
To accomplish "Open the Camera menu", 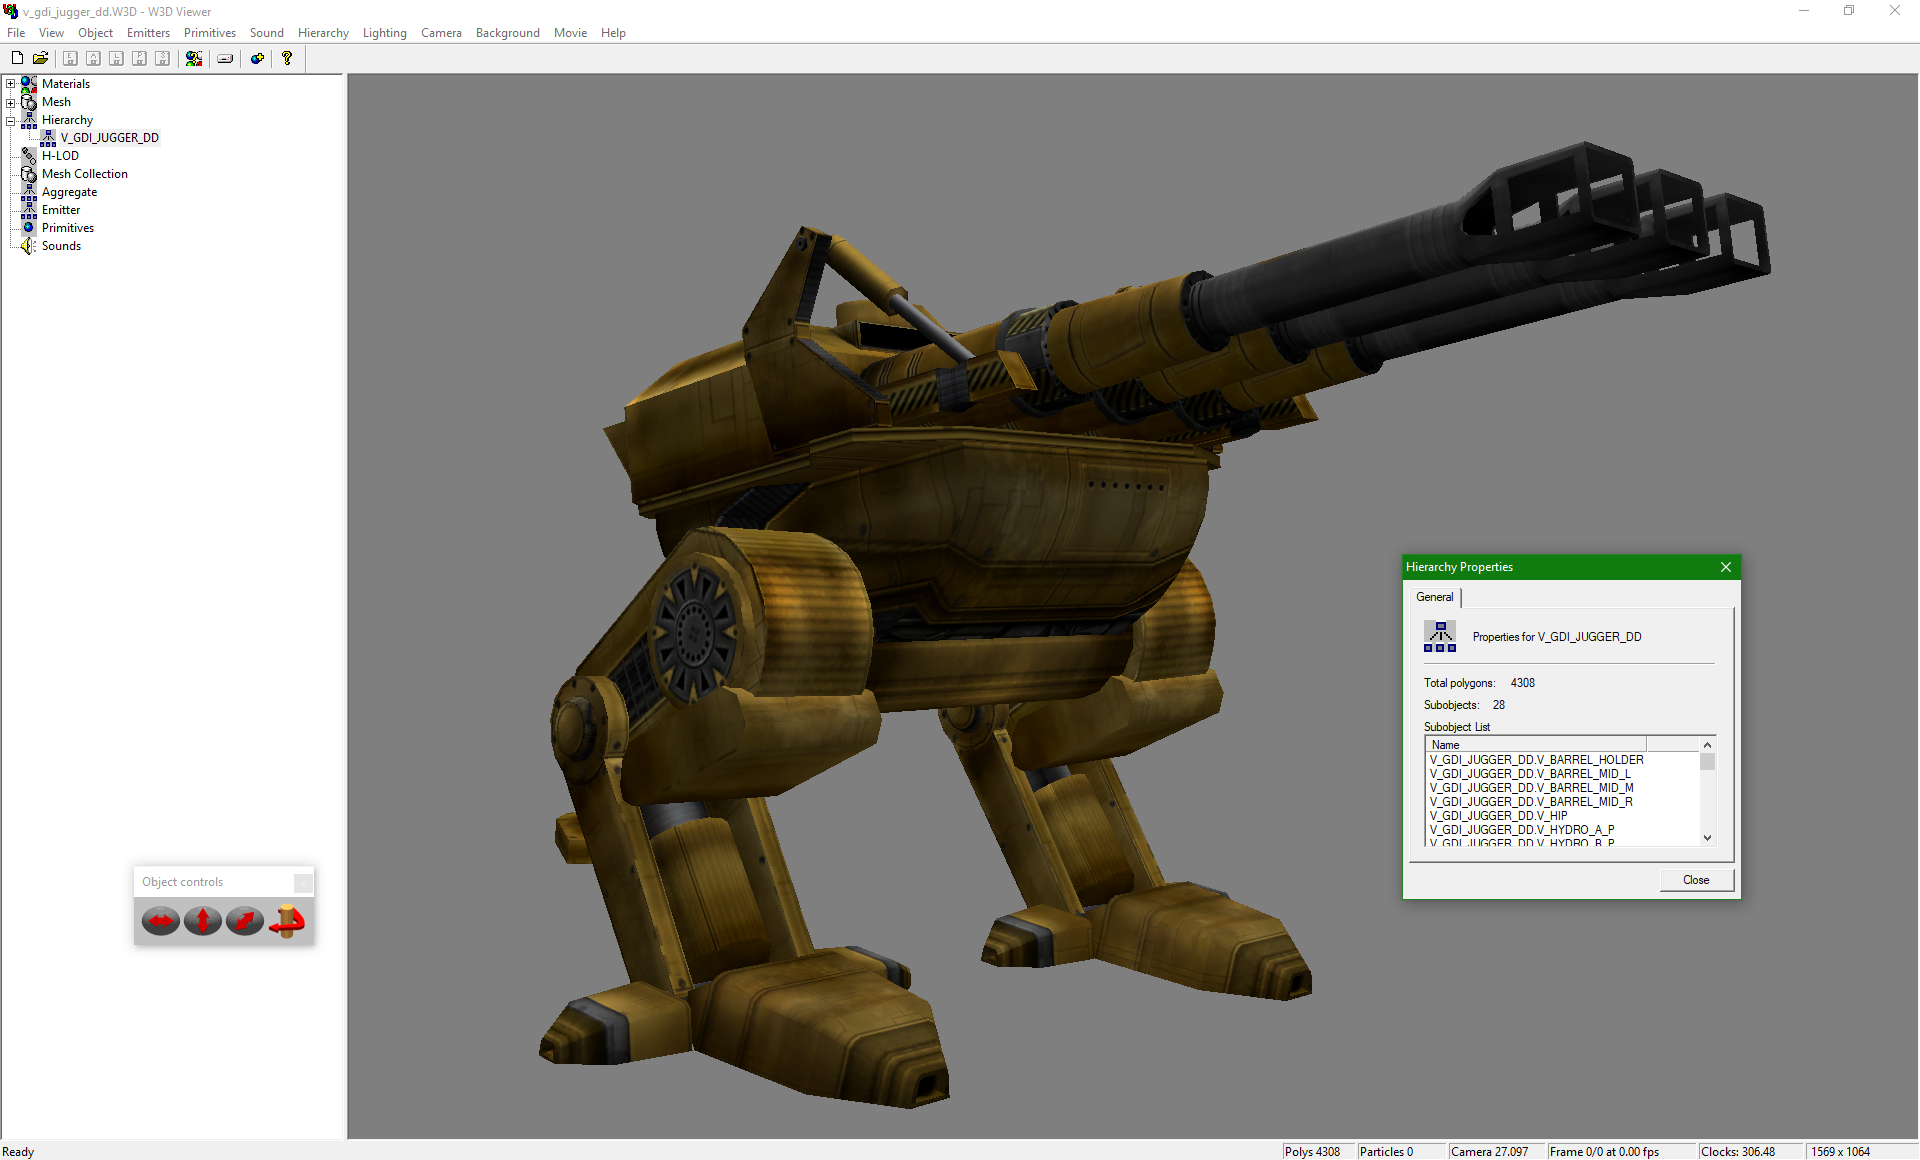I will [x=441, y=33].
